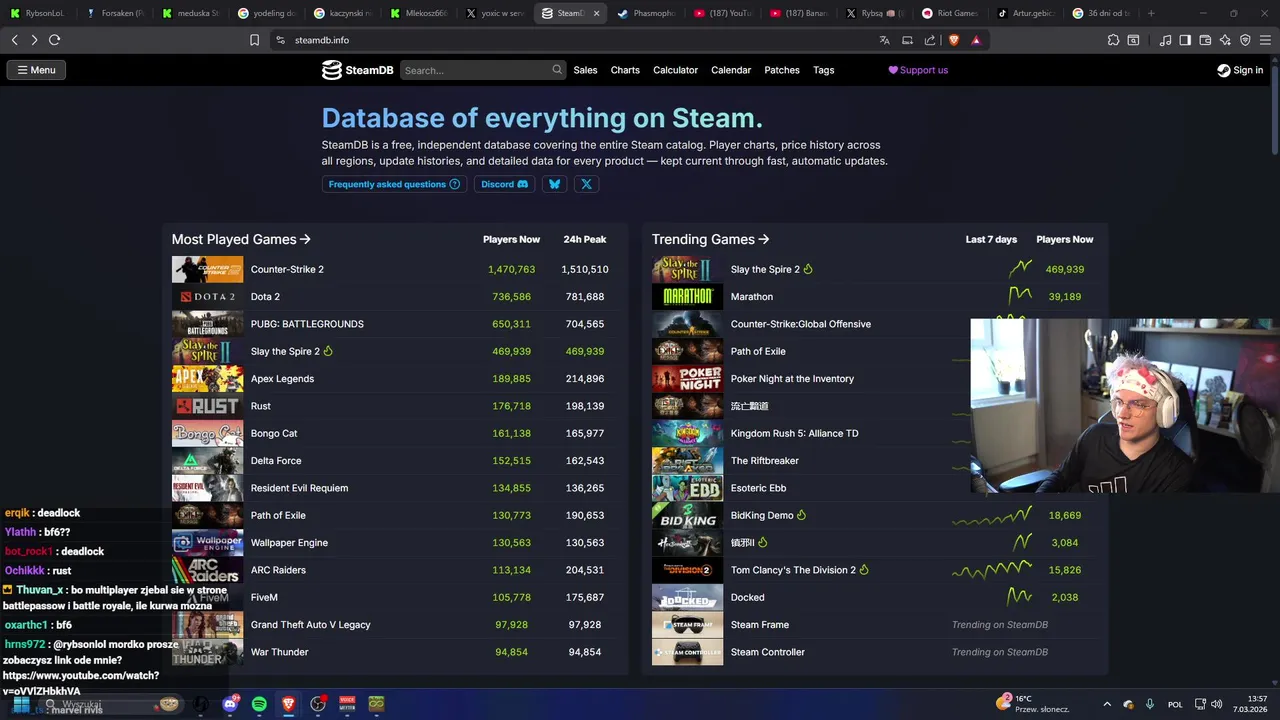The width and height of the screenshot is (1280, 720).
Task: Go back in browser history
Action: [x=15, y=40]
